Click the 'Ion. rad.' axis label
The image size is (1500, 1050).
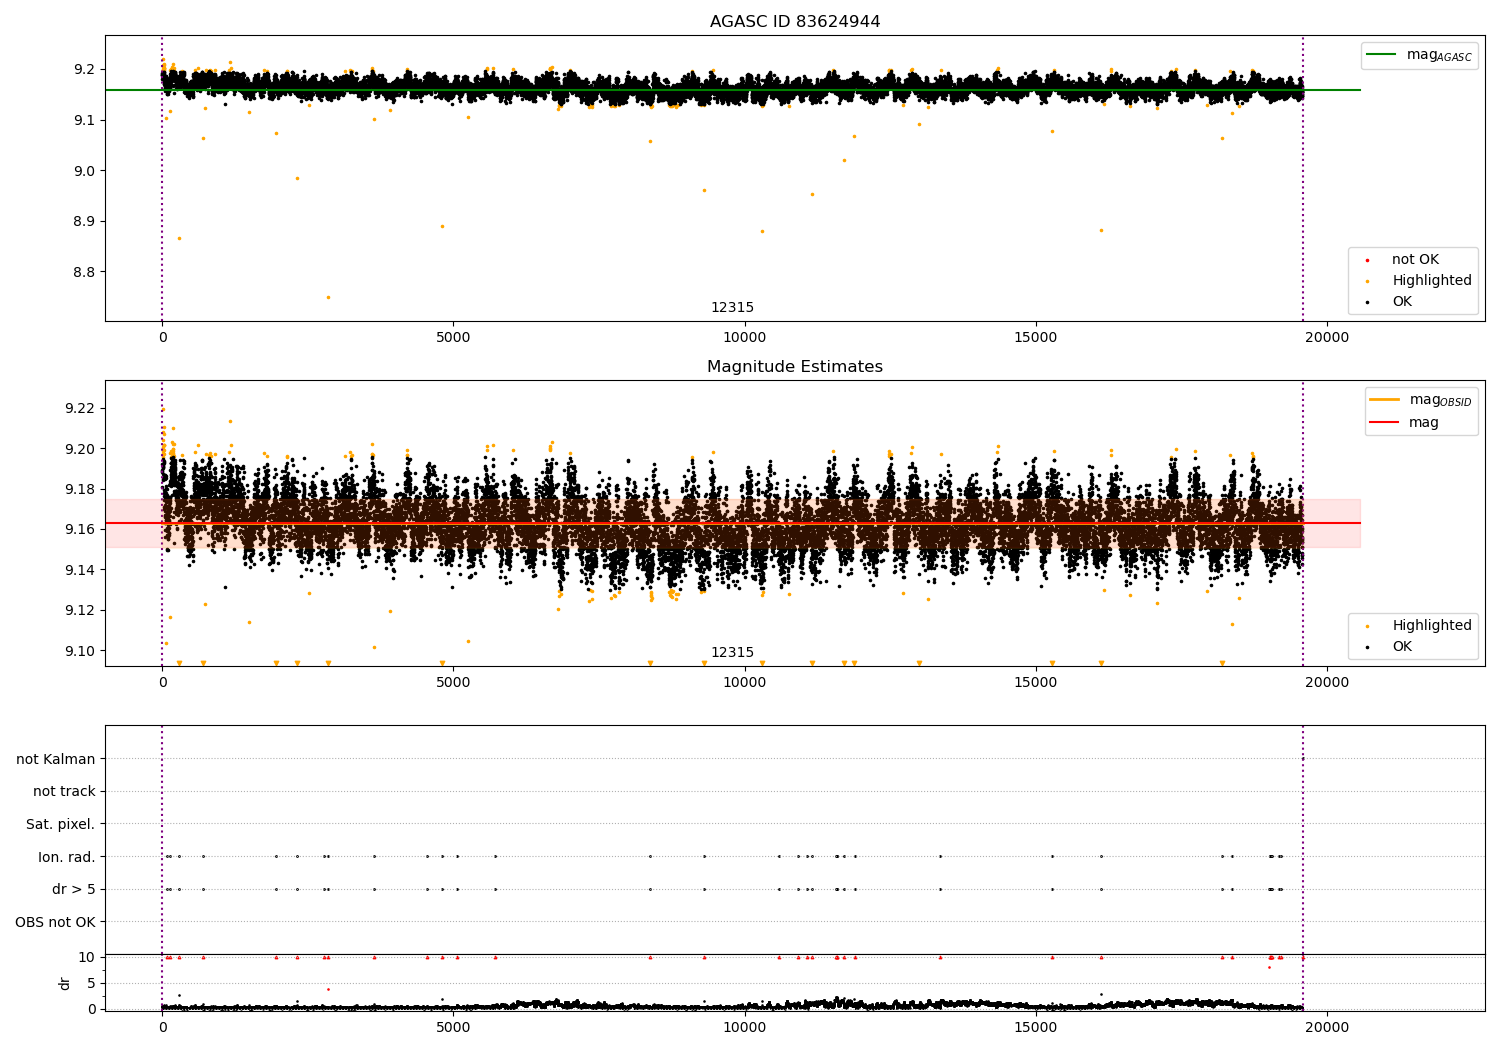click(x=67, y=857)
